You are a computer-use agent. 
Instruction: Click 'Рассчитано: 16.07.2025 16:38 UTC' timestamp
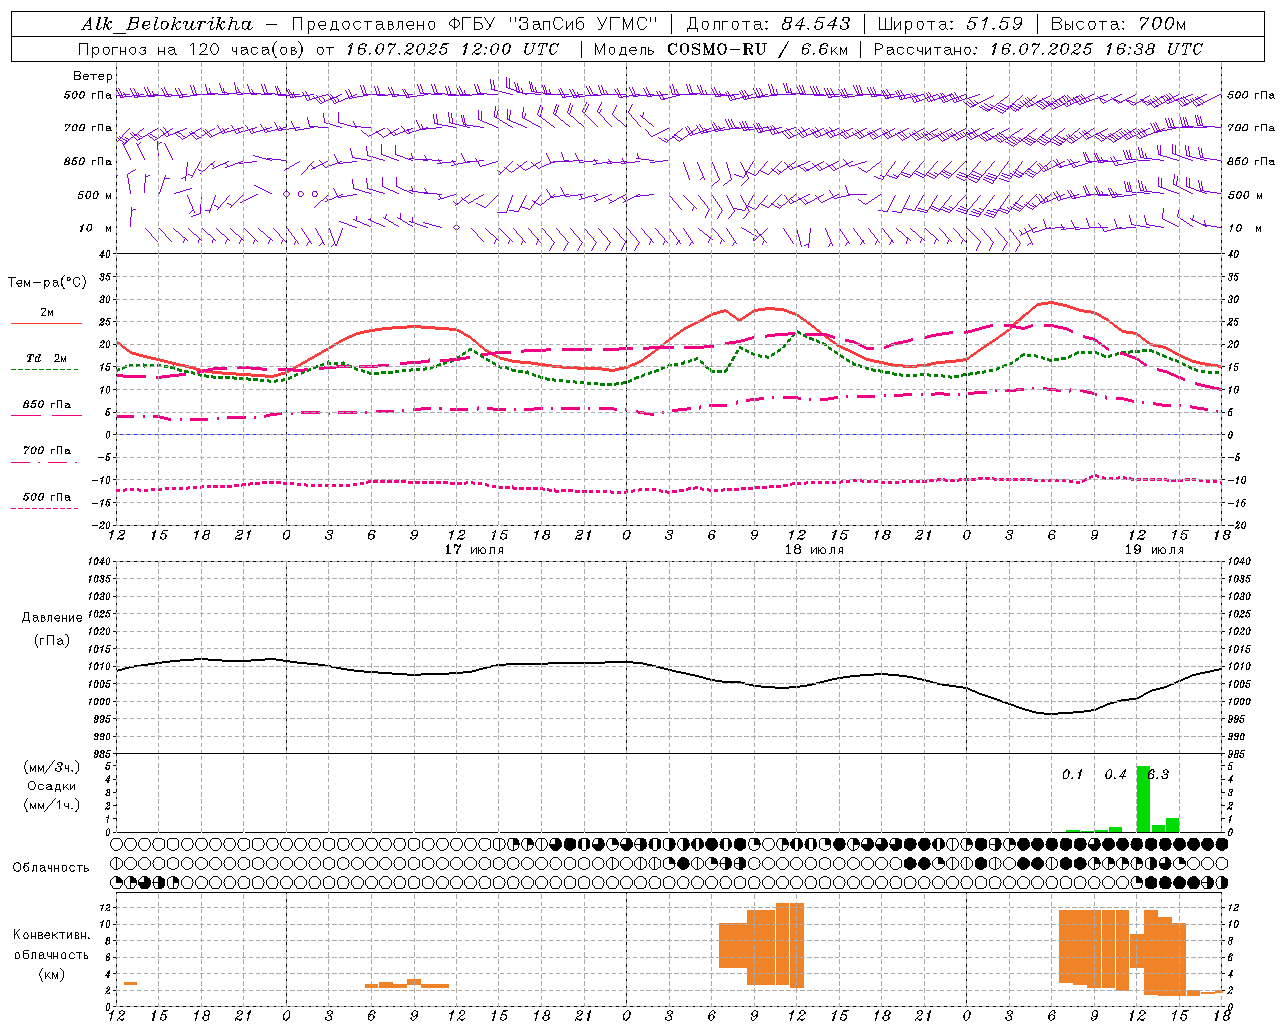1039,49
